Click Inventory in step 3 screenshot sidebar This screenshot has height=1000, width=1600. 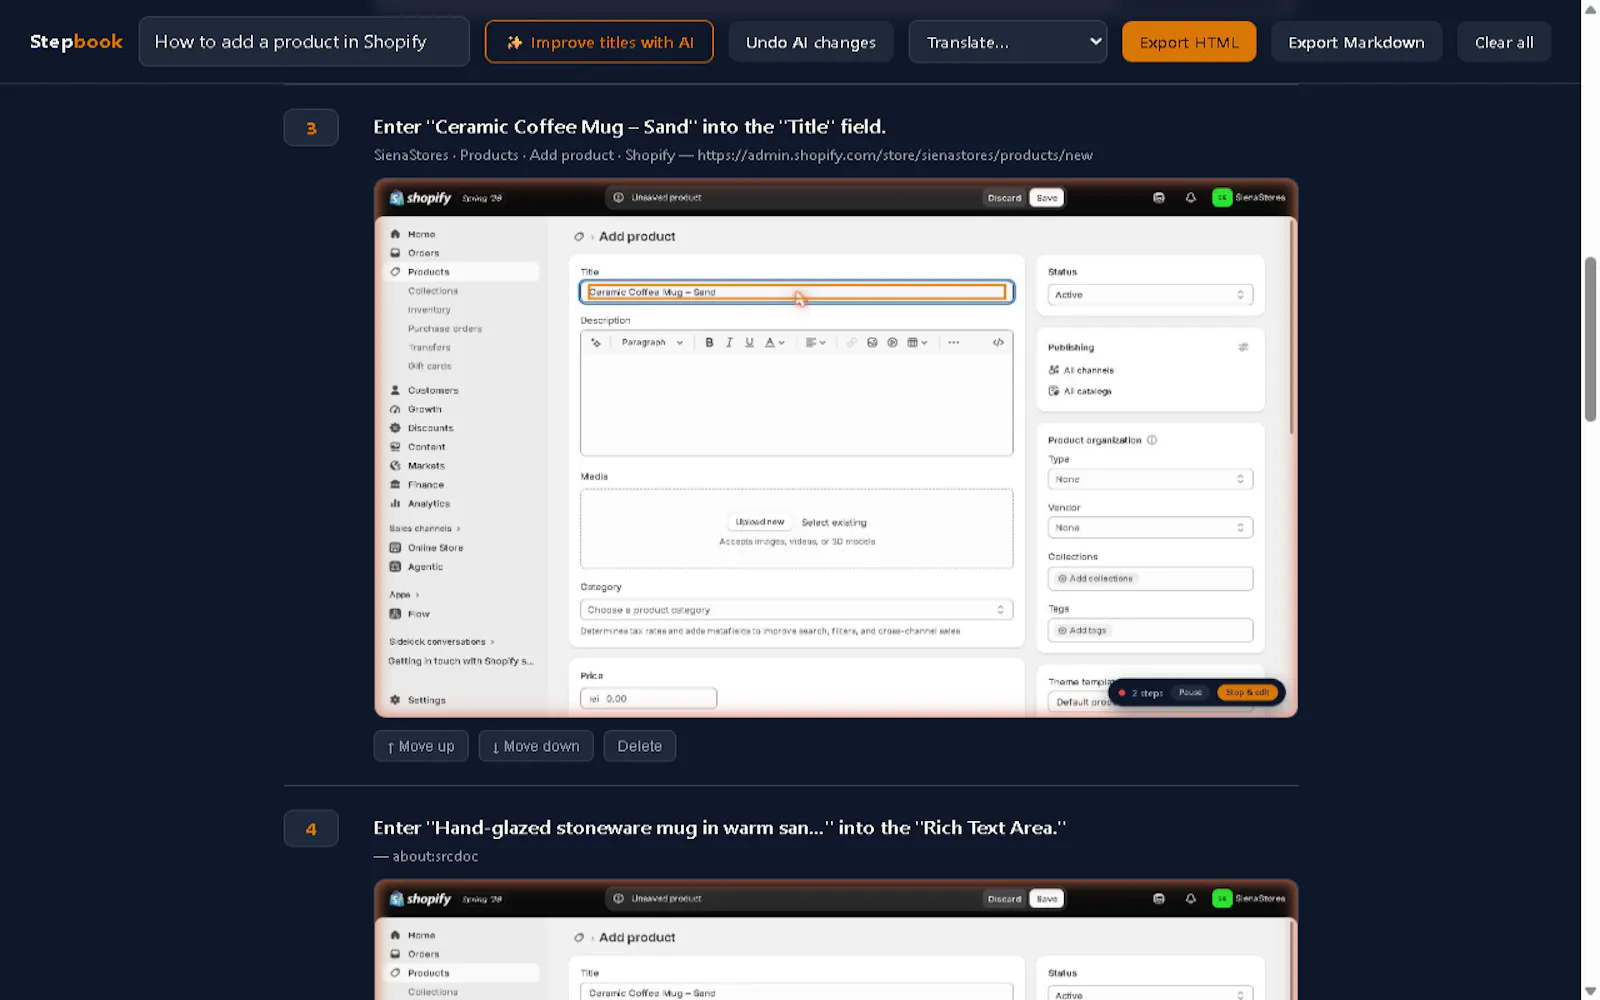429,310
